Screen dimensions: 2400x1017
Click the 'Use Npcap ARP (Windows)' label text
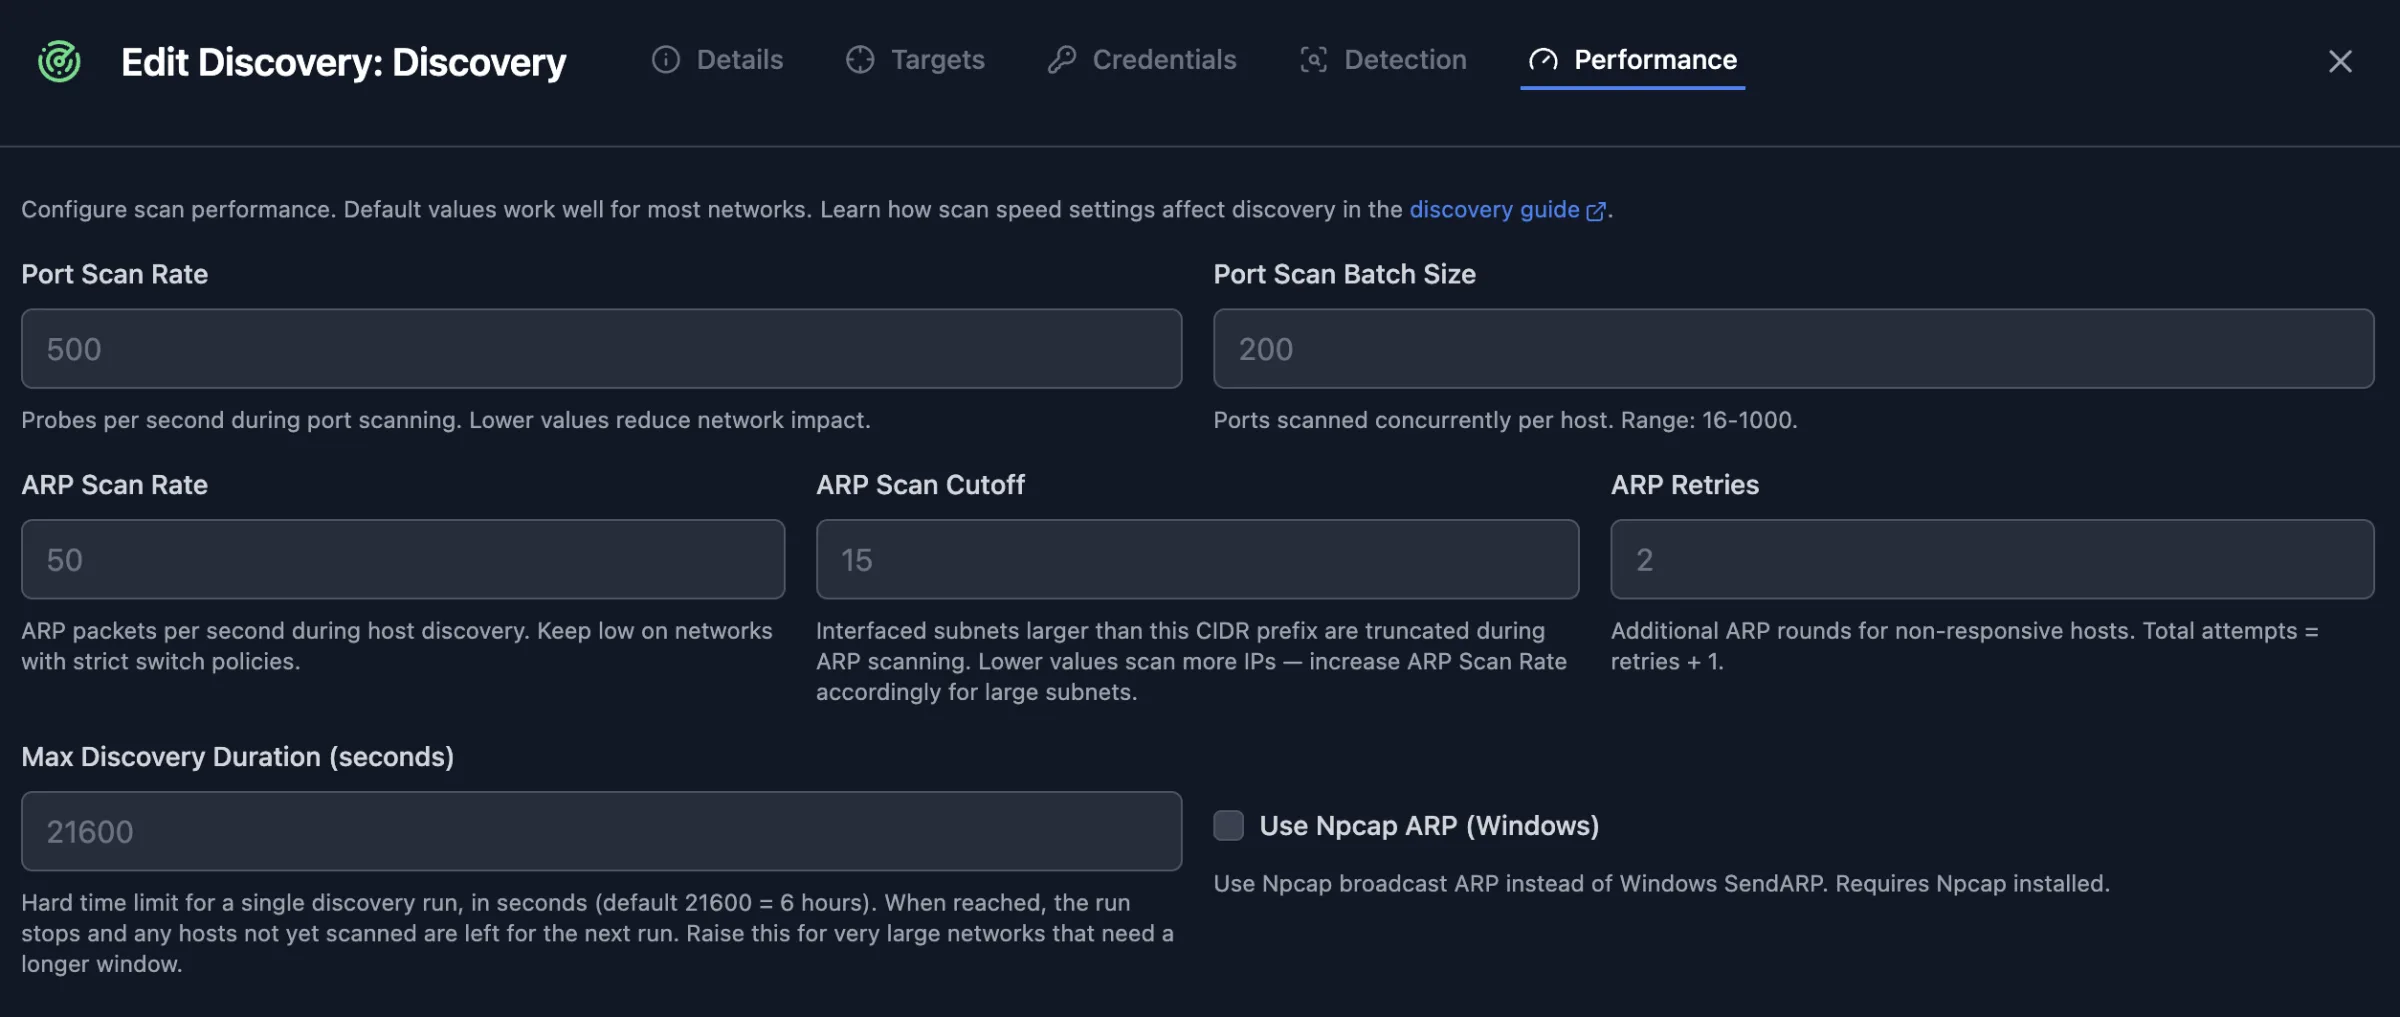(x=1428, y=826)
